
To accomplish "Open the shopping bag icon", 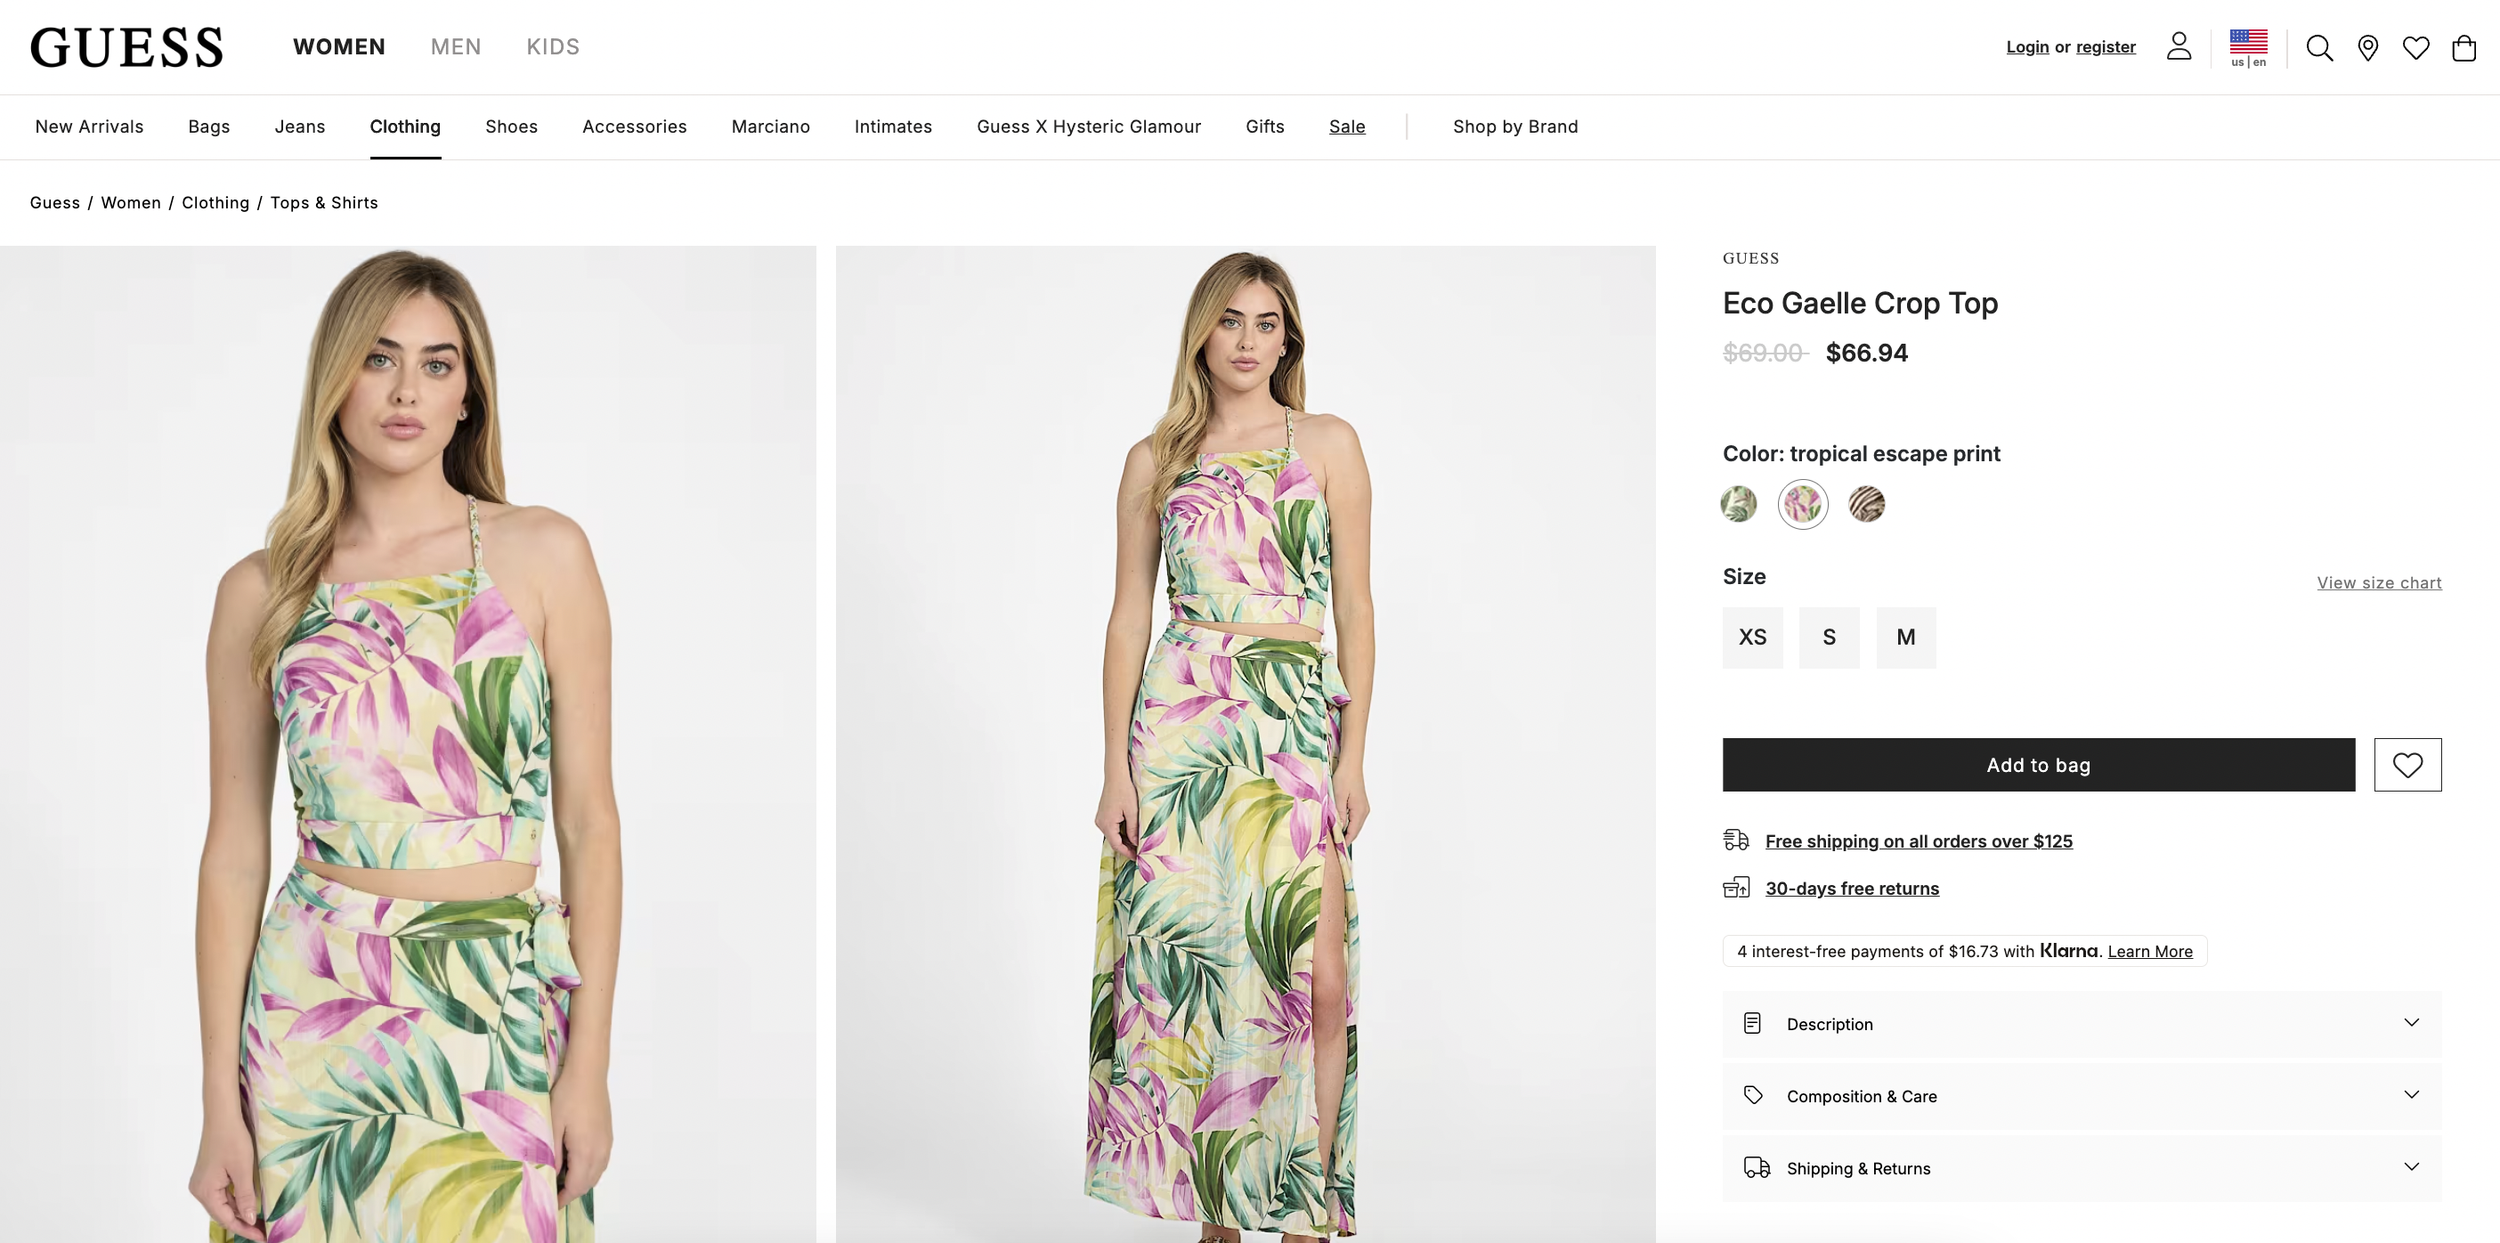I will pos(2463,47).
